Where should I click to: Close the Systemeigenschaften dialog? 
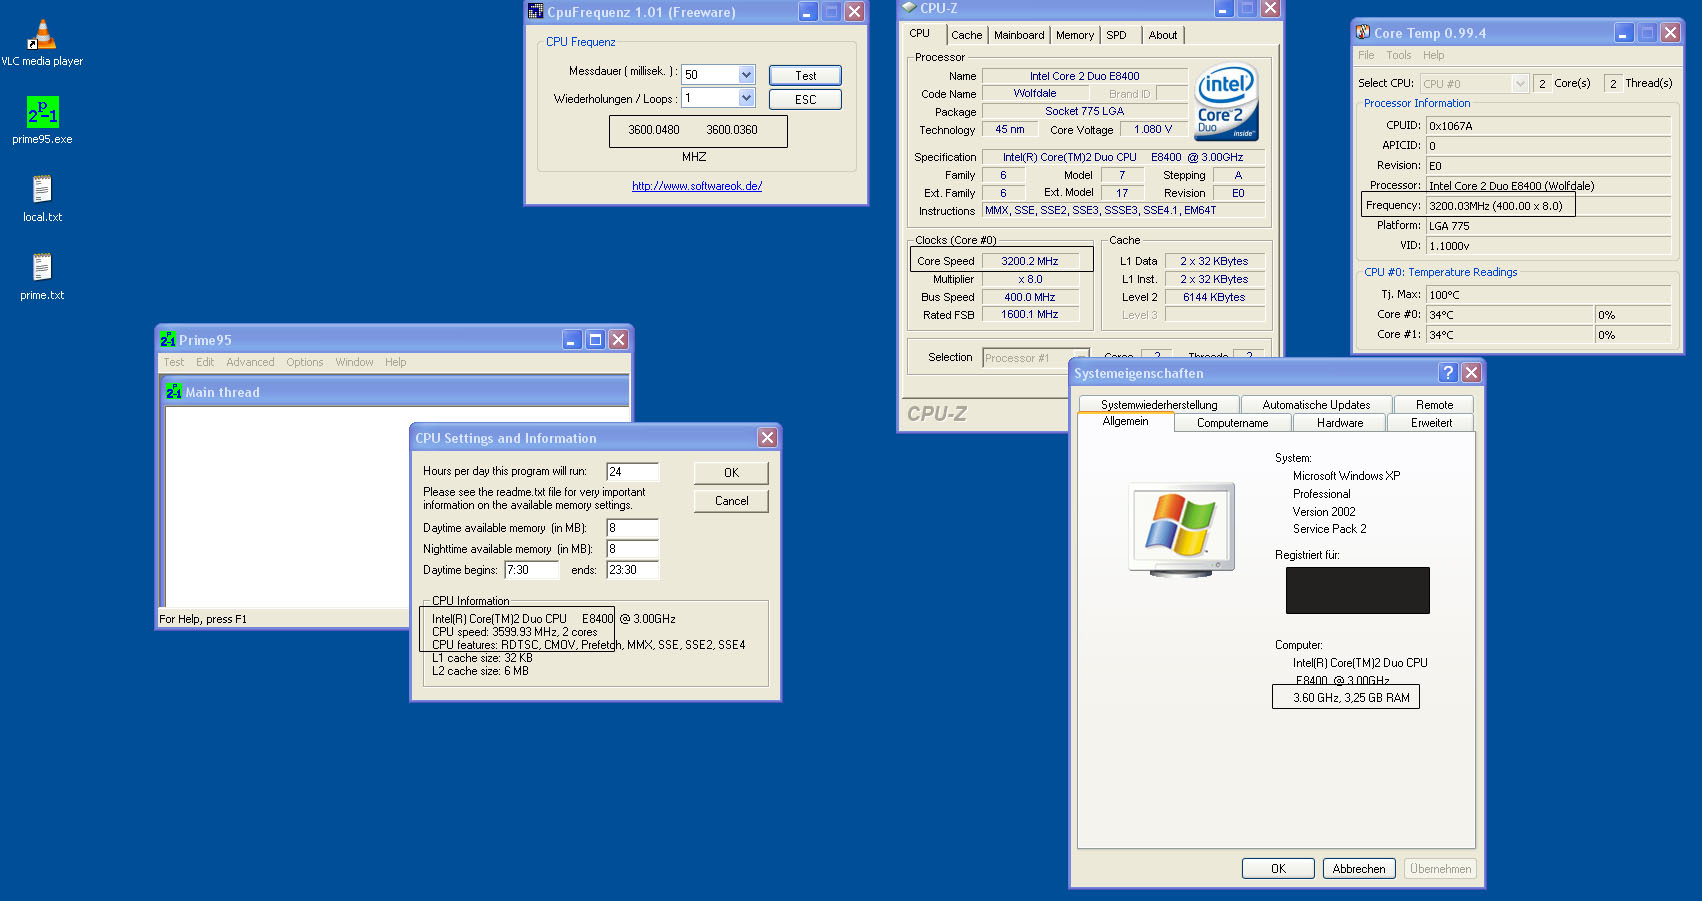coord(1471,372)
